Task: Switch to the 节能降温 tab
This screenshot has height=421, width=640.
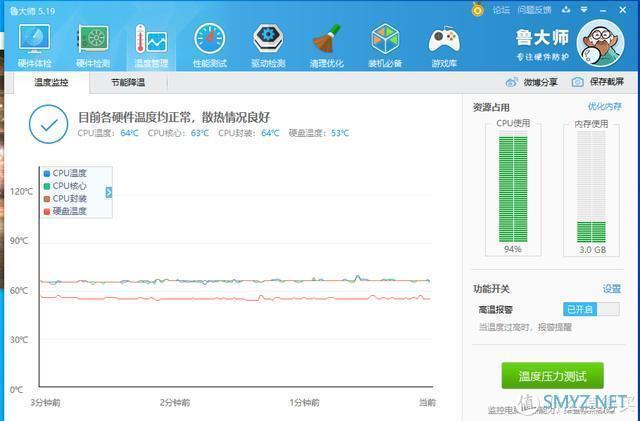Action: click(x=128, y=82)
